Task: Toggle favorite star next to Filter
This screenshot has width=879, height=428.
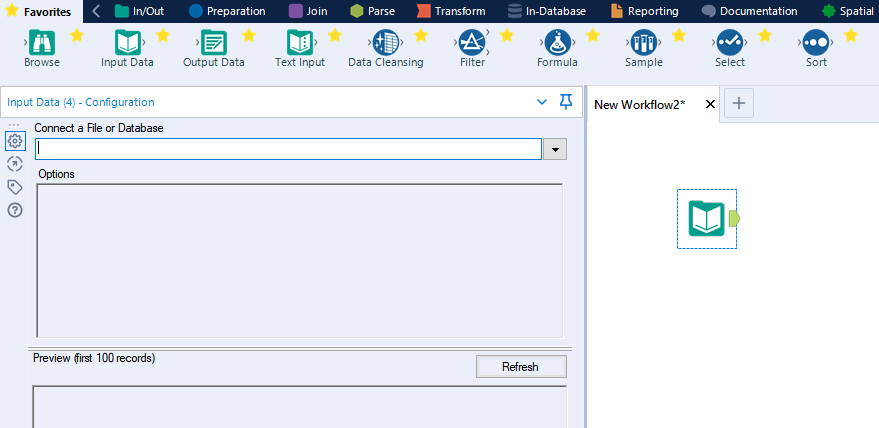Action: click(x=507, y=35)
